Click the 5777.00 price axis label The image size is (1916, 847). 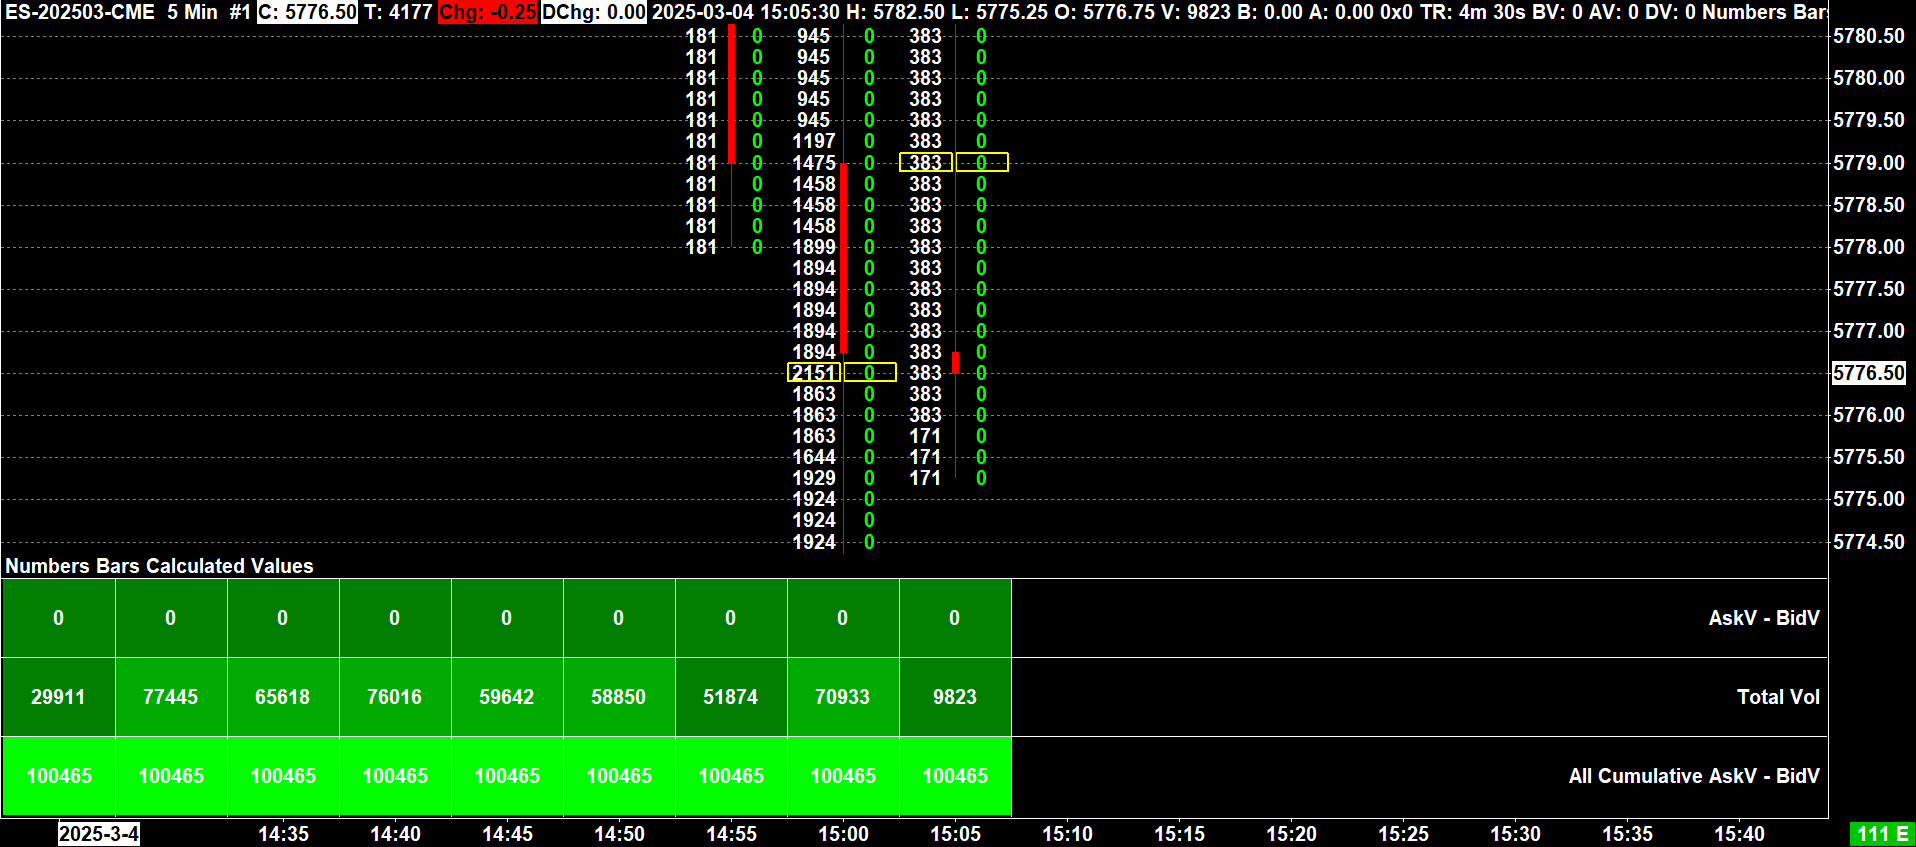pyautogui.click(x=1868, y=331)
